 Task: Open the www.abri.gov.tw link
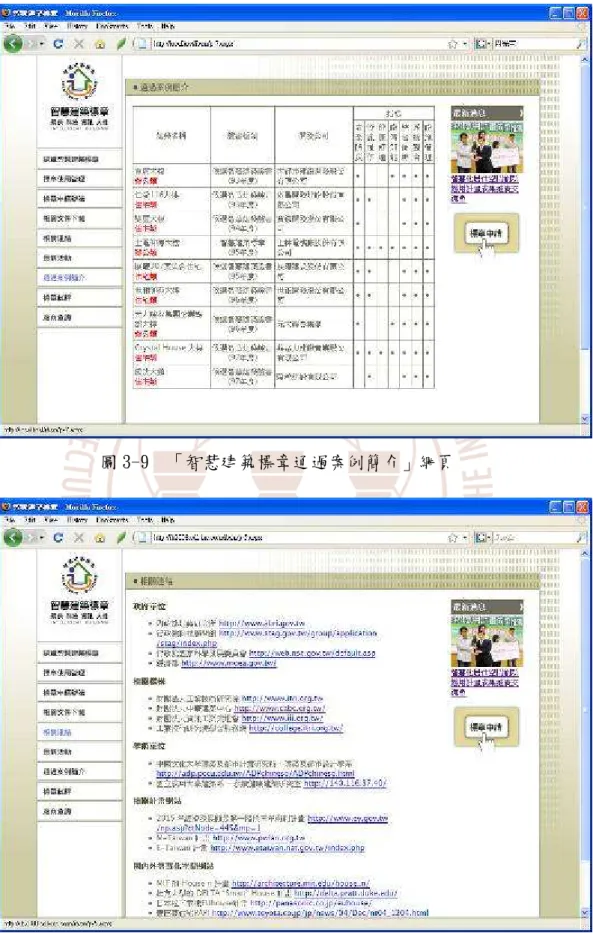point(262,623)
